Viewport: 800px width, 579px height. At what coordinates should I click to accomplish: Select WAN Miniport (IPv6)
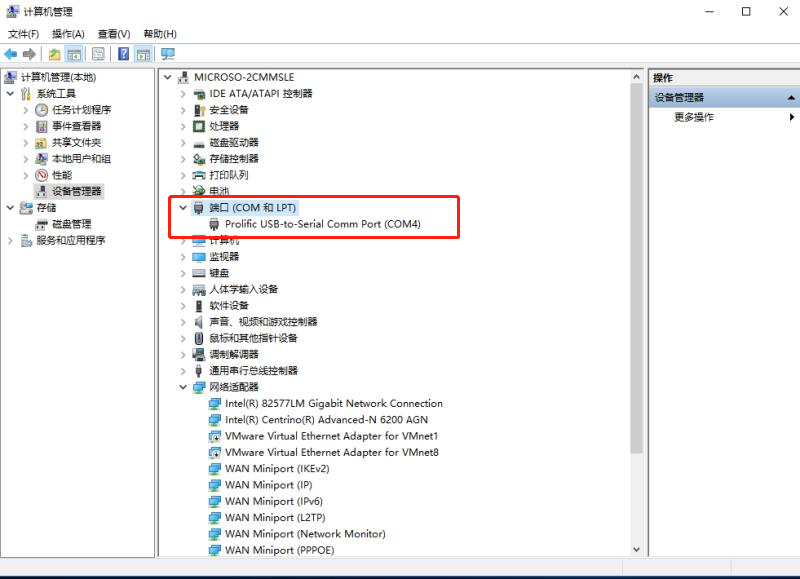click(274, 501)
